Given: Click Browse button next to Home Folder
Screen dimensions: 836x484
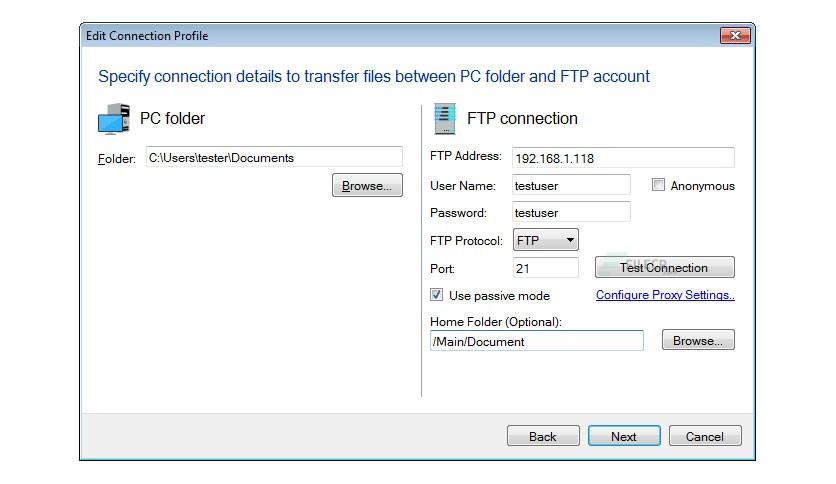Looking at the screenshot, I should (698, 340).
